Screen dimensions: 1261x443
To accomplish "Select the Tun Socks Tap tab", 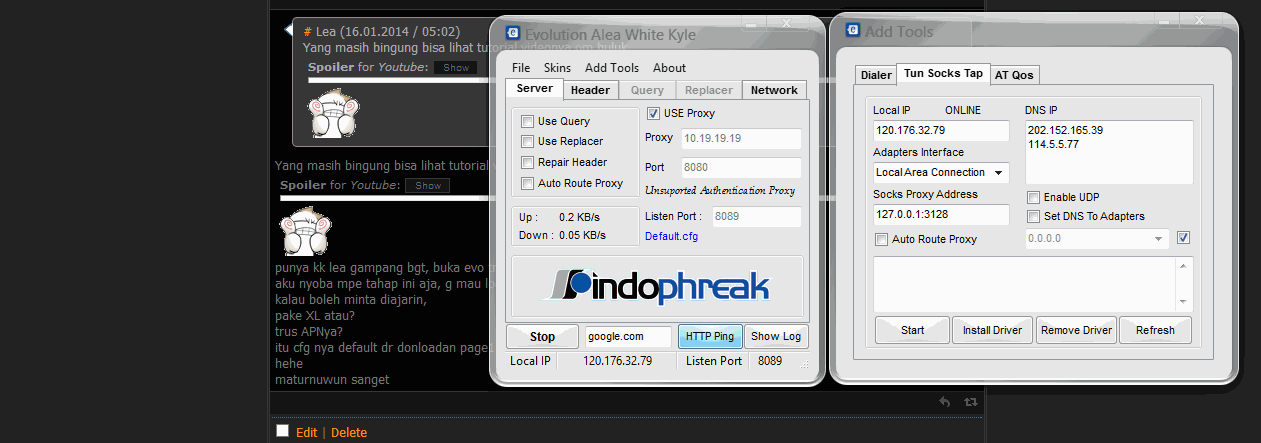I will (943, 73).
